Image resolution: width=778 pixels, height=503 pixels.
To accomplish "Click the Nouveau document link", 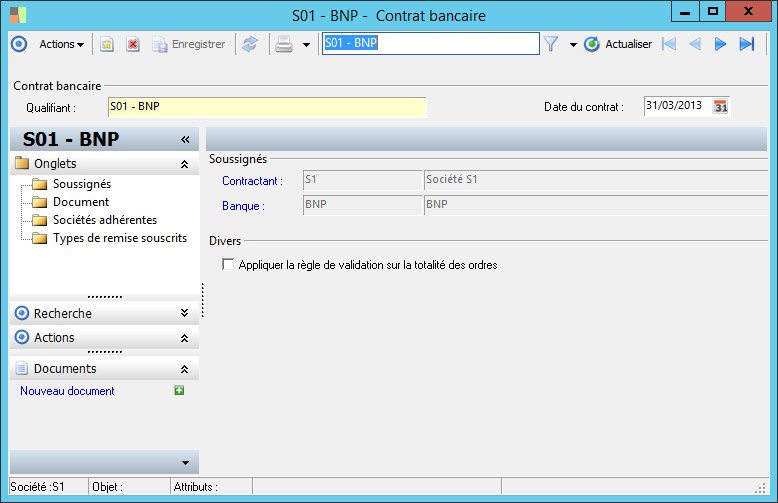I will 67,391.
